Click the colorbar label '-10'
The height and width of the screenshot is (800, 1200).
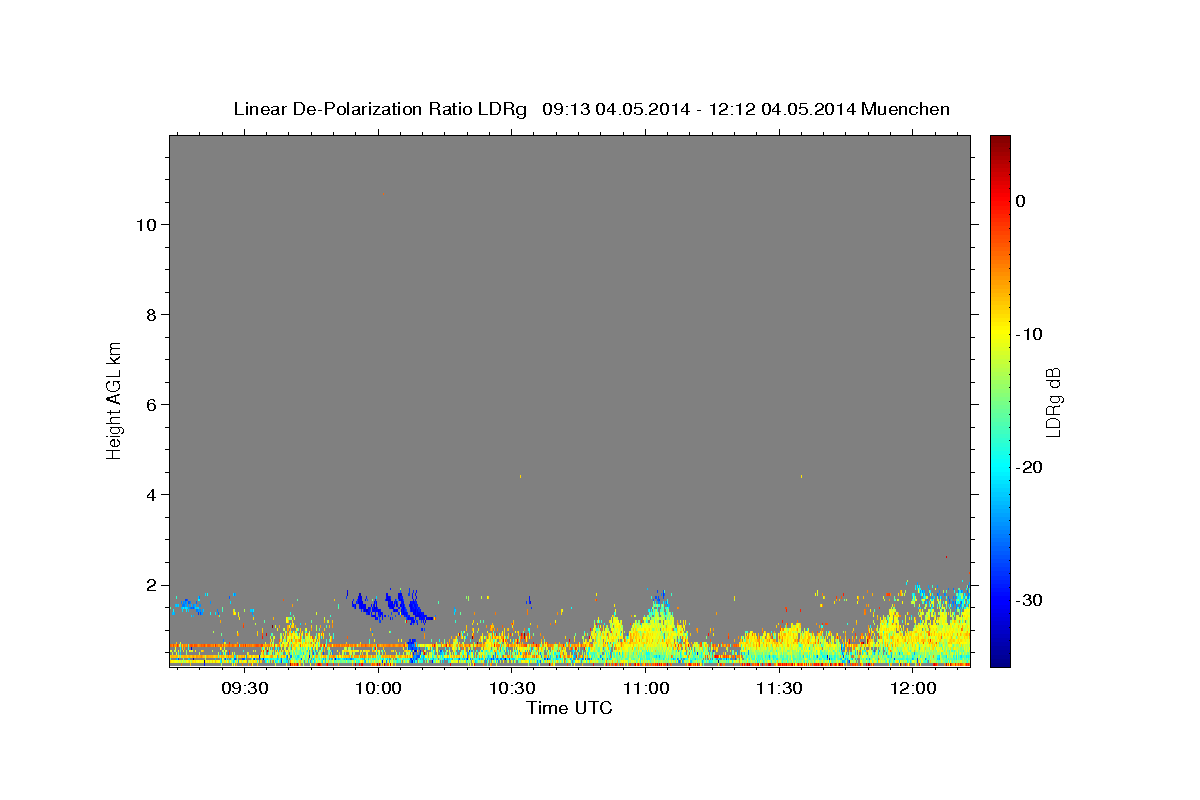[1029, 334]
